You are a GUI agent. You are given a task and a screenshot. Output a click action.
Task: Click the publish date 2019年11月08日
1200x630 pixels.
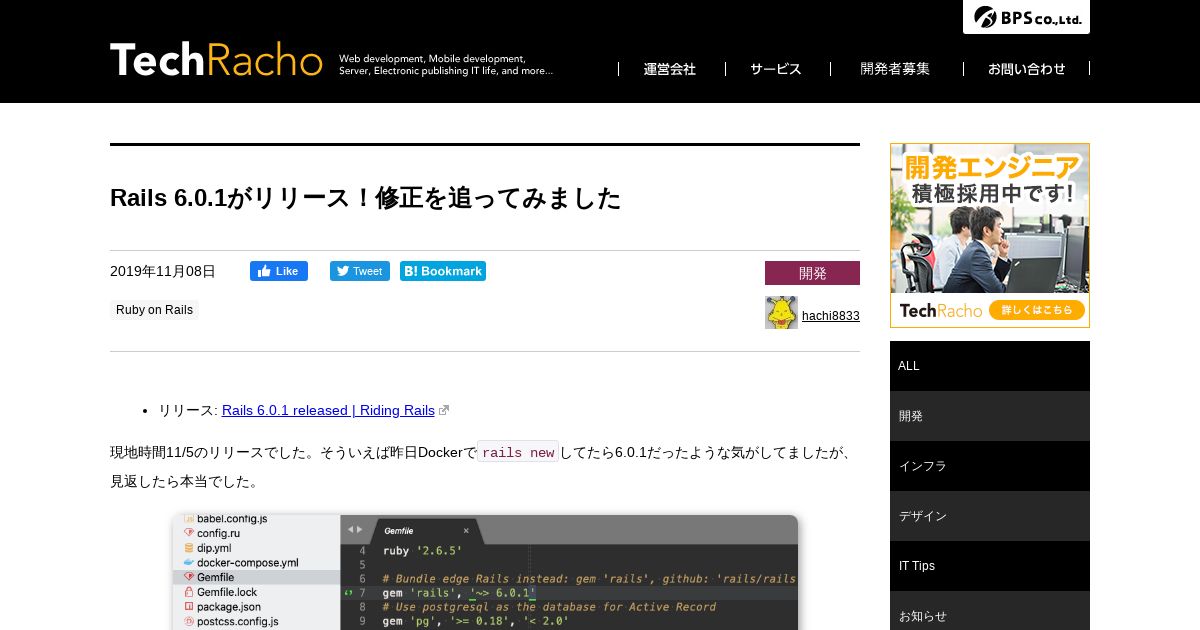[x=163, y=271]
